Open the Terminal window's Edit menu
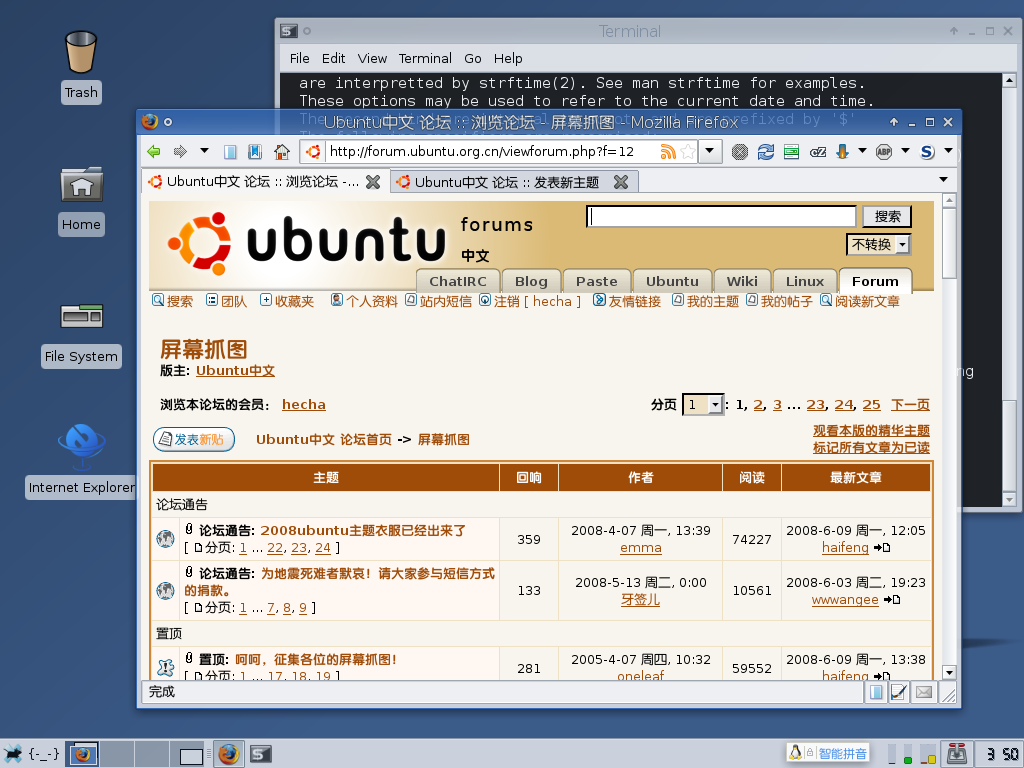 coord(333,59)
